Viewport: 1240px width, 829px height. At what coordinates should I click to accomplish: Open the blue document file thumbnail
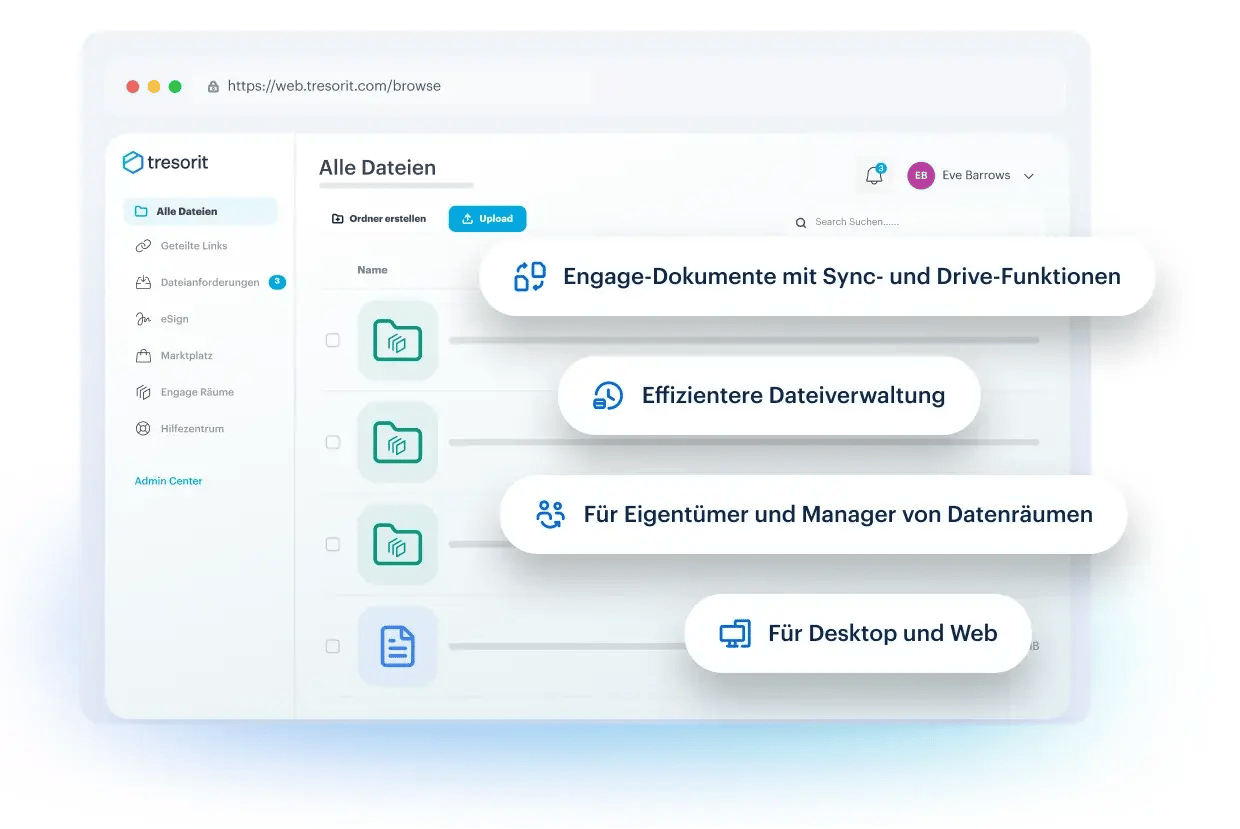point(397,646)
